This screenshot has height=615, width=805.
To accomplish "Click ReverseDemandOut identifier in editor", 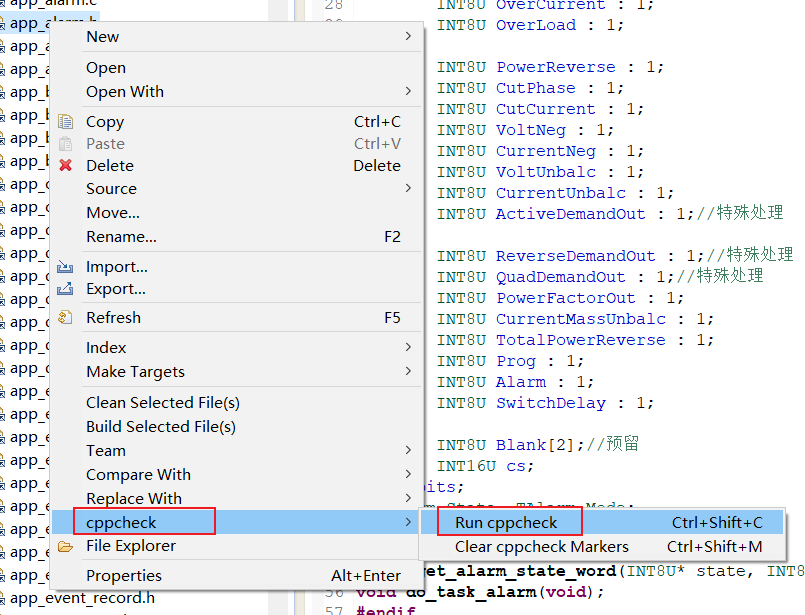I will 576,256.
